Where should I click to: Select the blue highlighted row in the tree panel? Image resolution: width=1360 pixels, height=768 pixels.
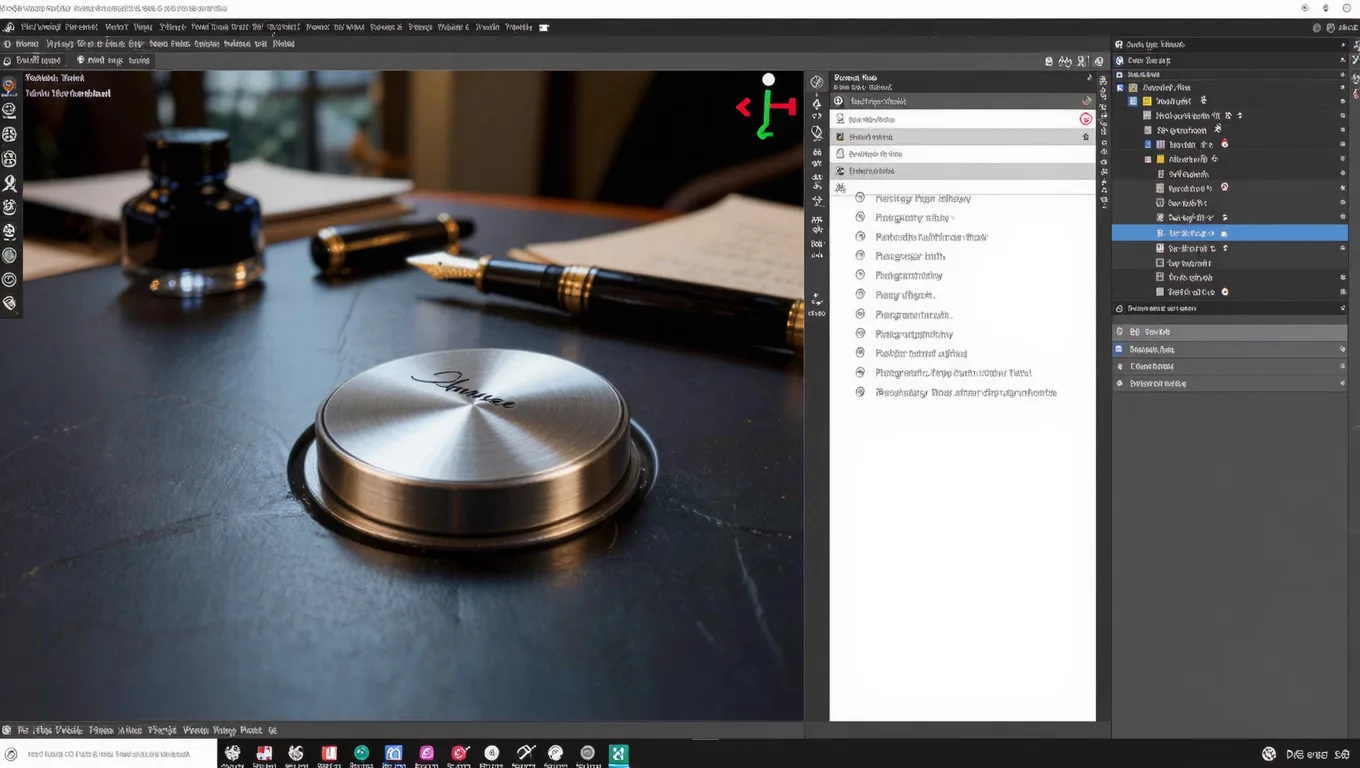[x=1229, y=232]
